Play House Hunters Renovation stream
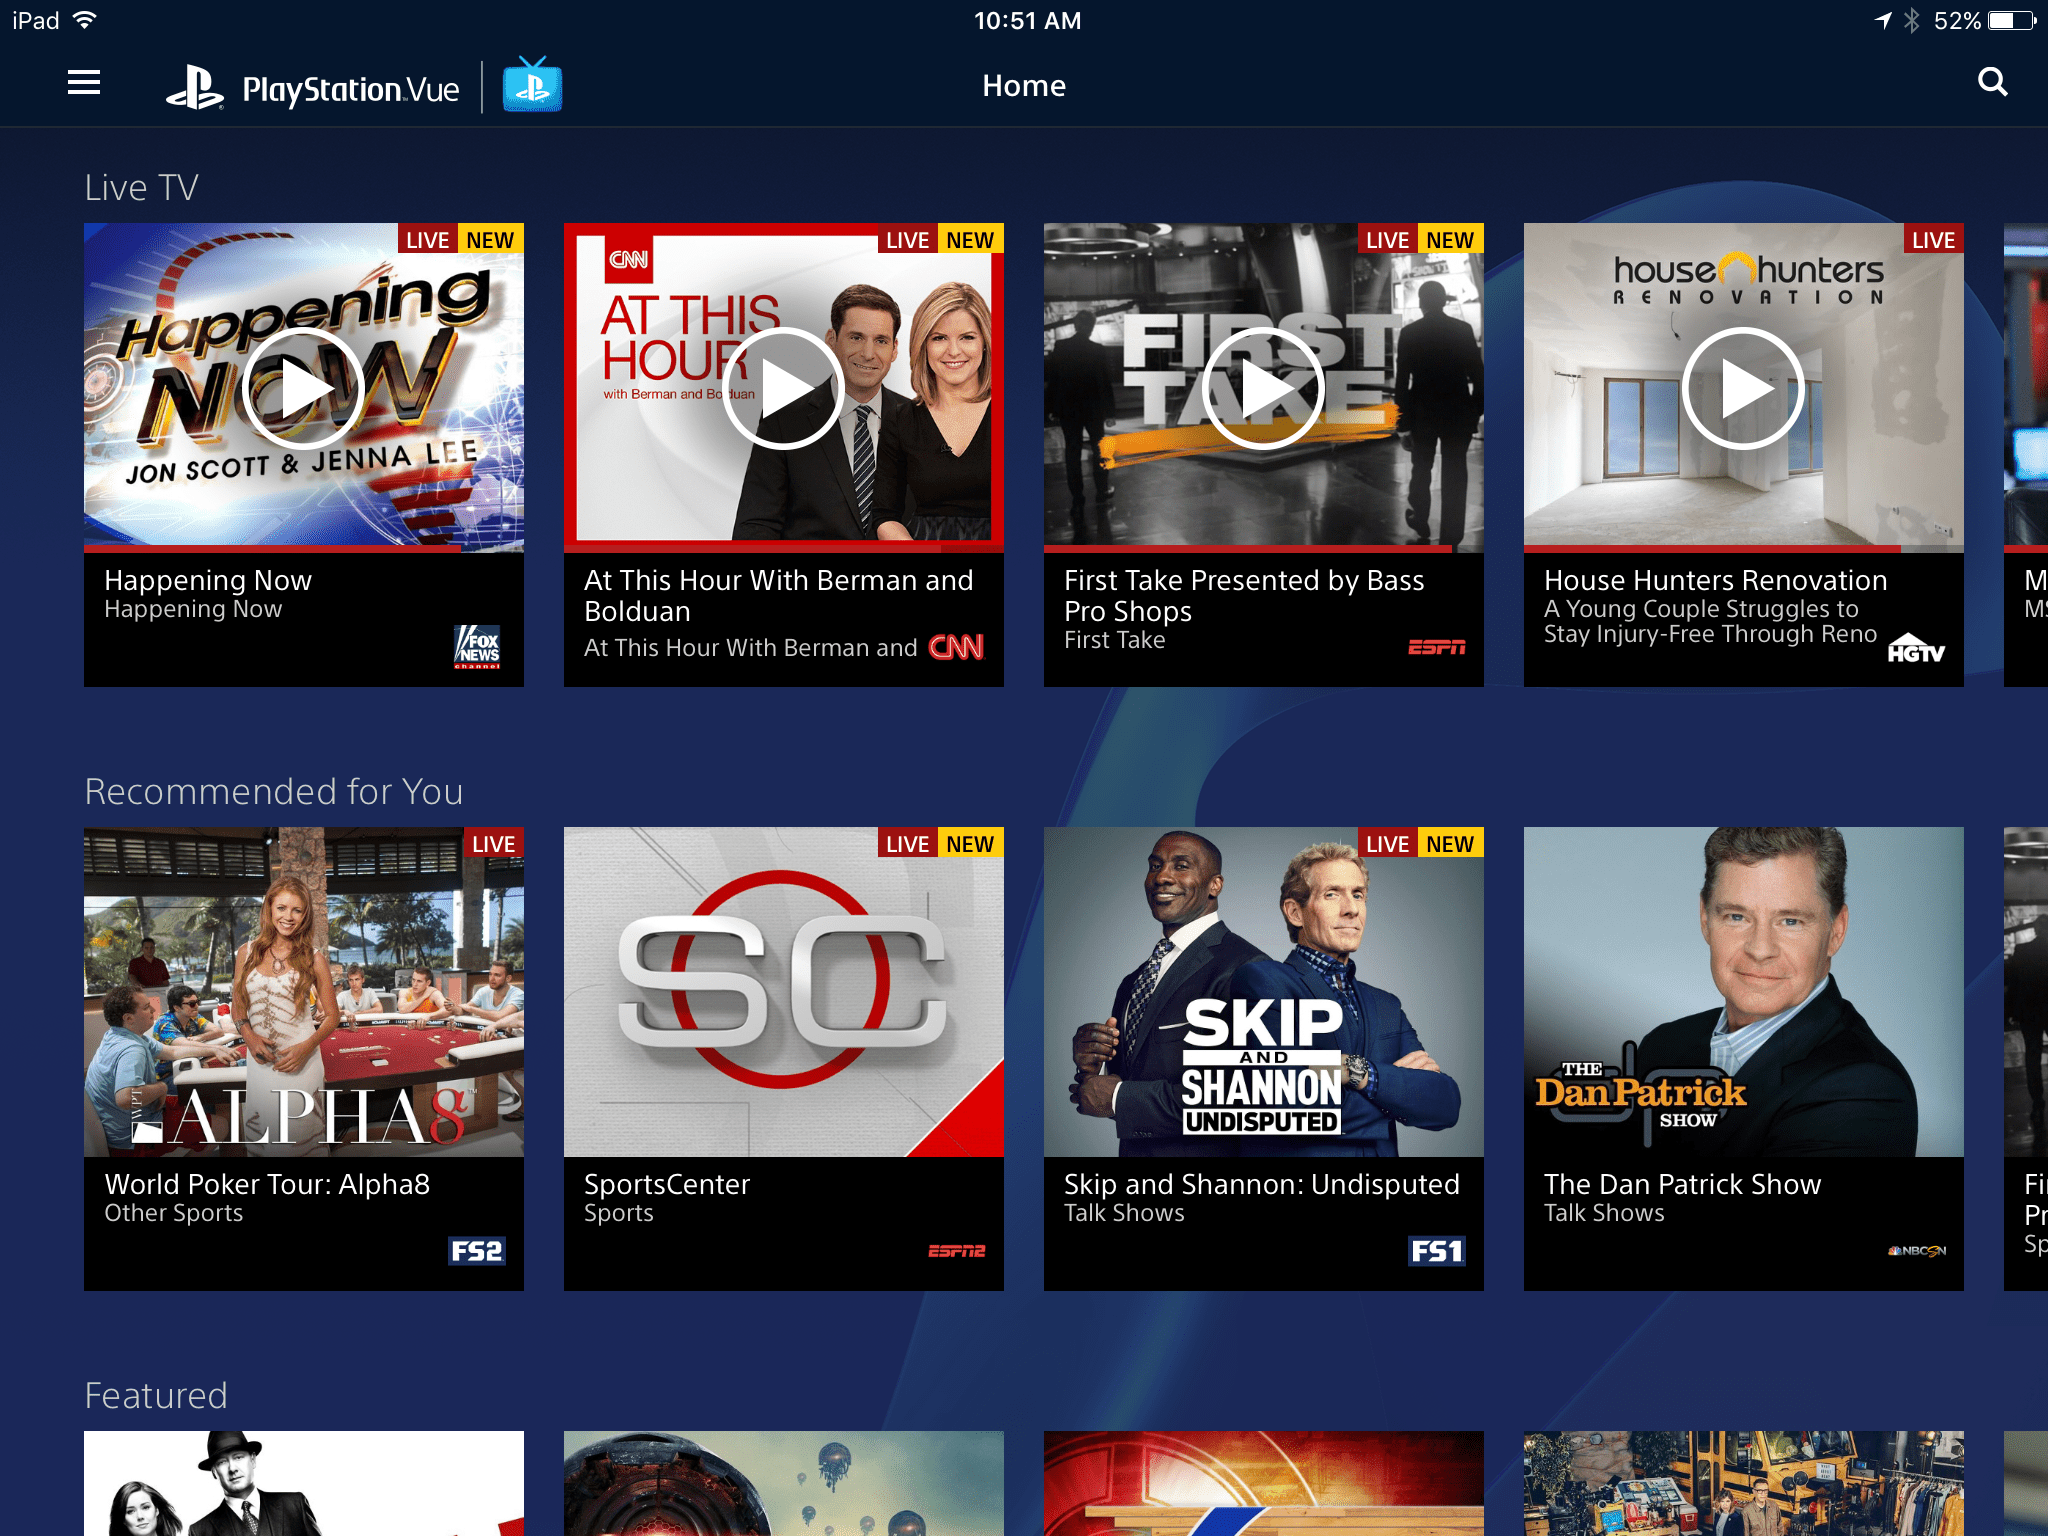2048x1536 pixels. tap(1743, 388)
